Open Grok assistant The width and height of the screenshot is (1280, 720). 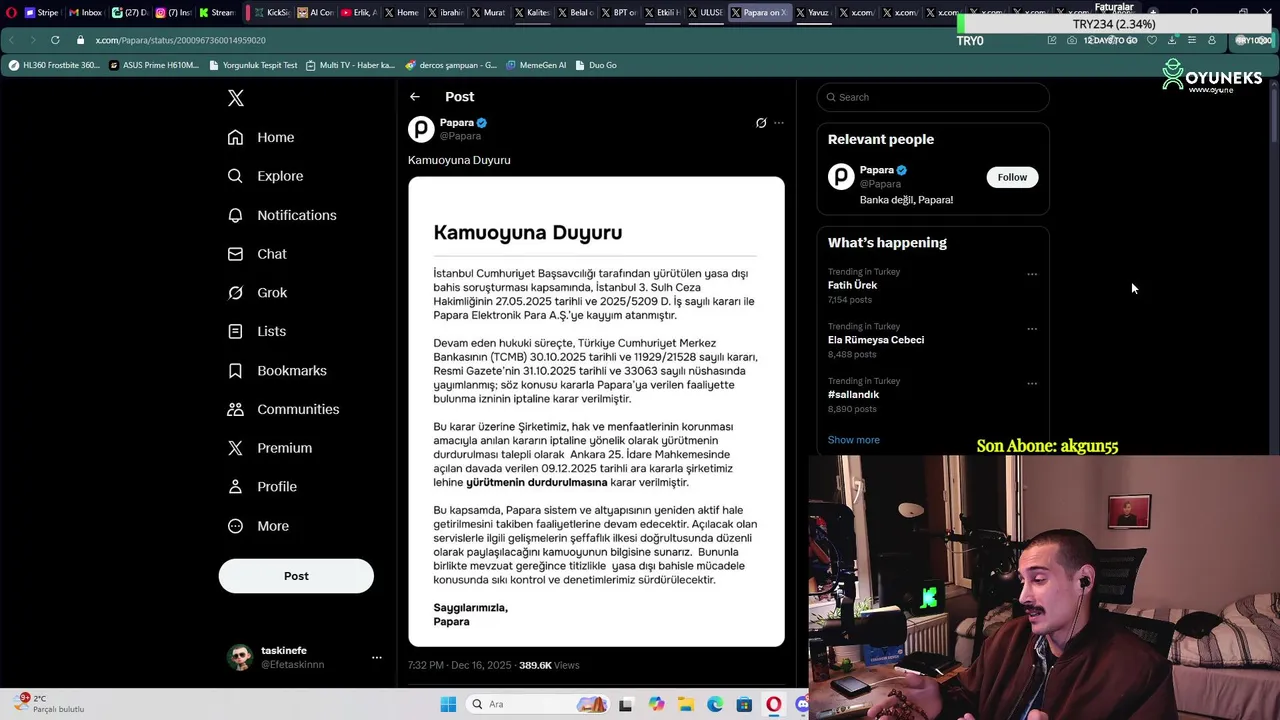coord(257,293)
